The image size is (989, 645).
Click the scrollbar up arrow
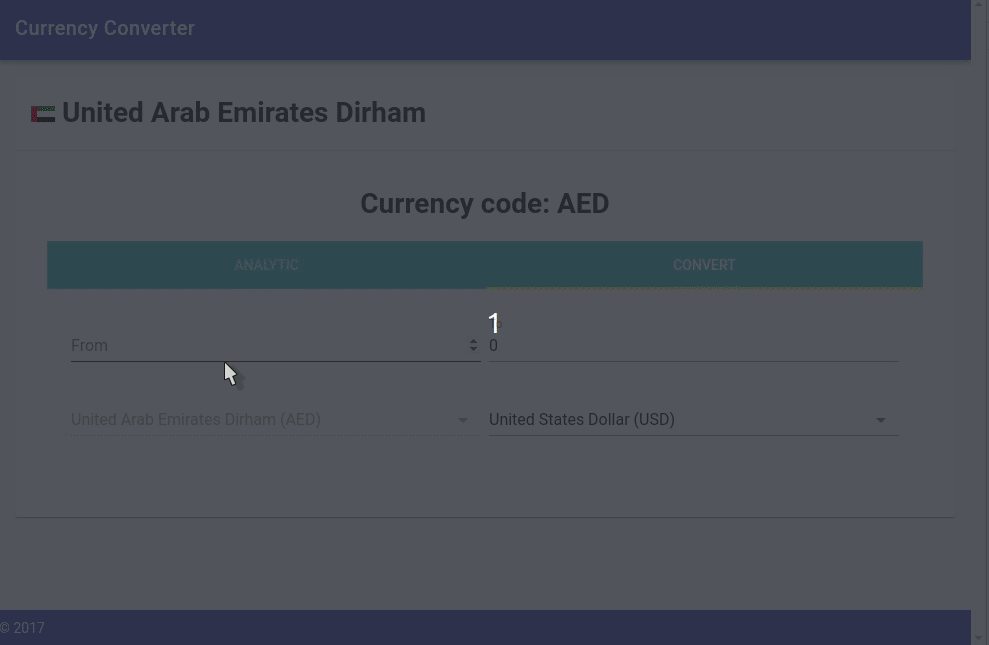pos(980,4)
